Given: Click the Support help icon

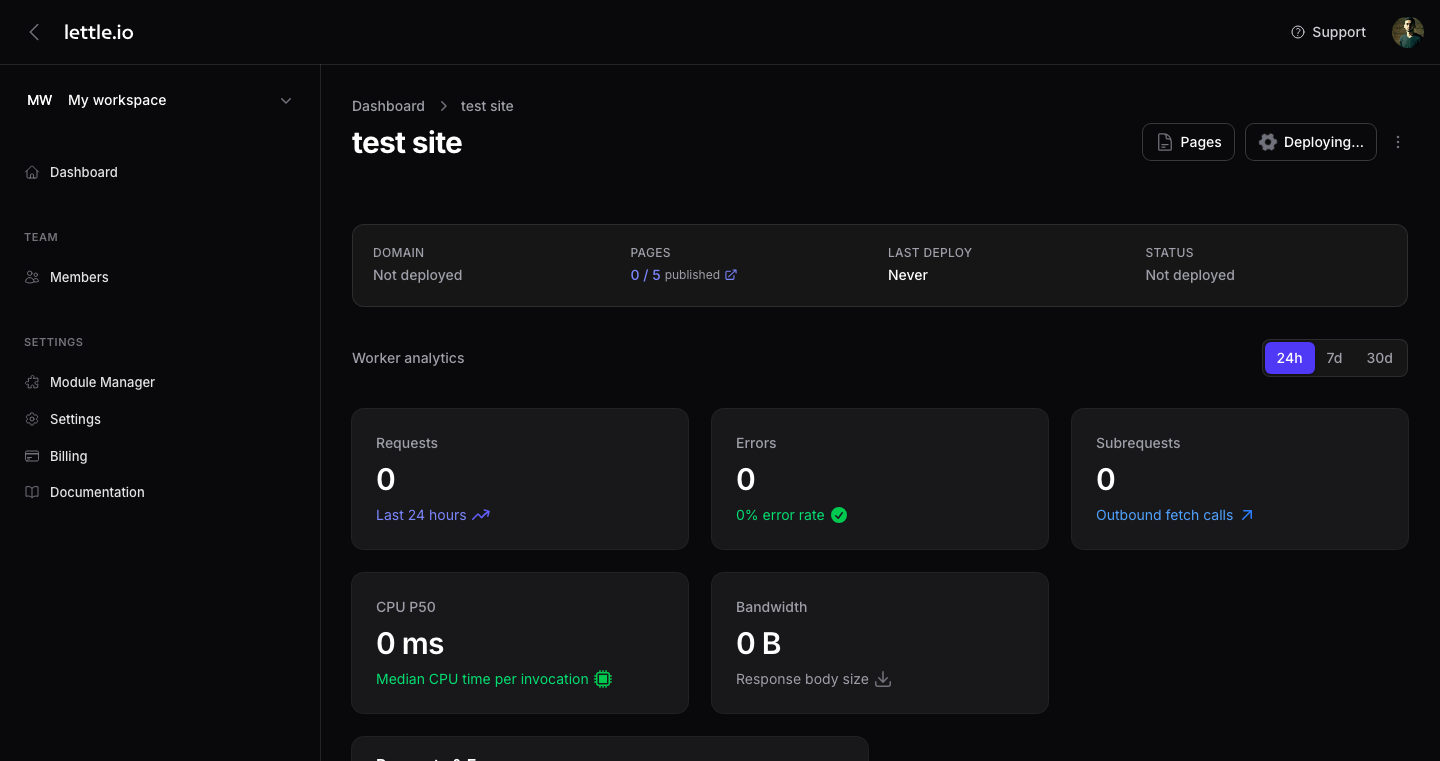Looking at the screenshot, I should pyautogui.click(x=1298, y=32).
